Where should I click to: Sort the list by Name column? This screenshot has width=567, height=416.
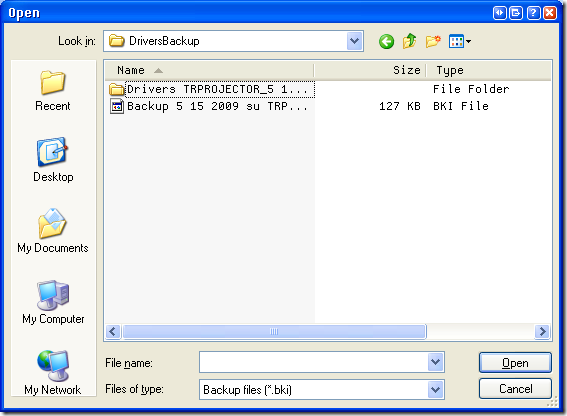coord(209,70)
